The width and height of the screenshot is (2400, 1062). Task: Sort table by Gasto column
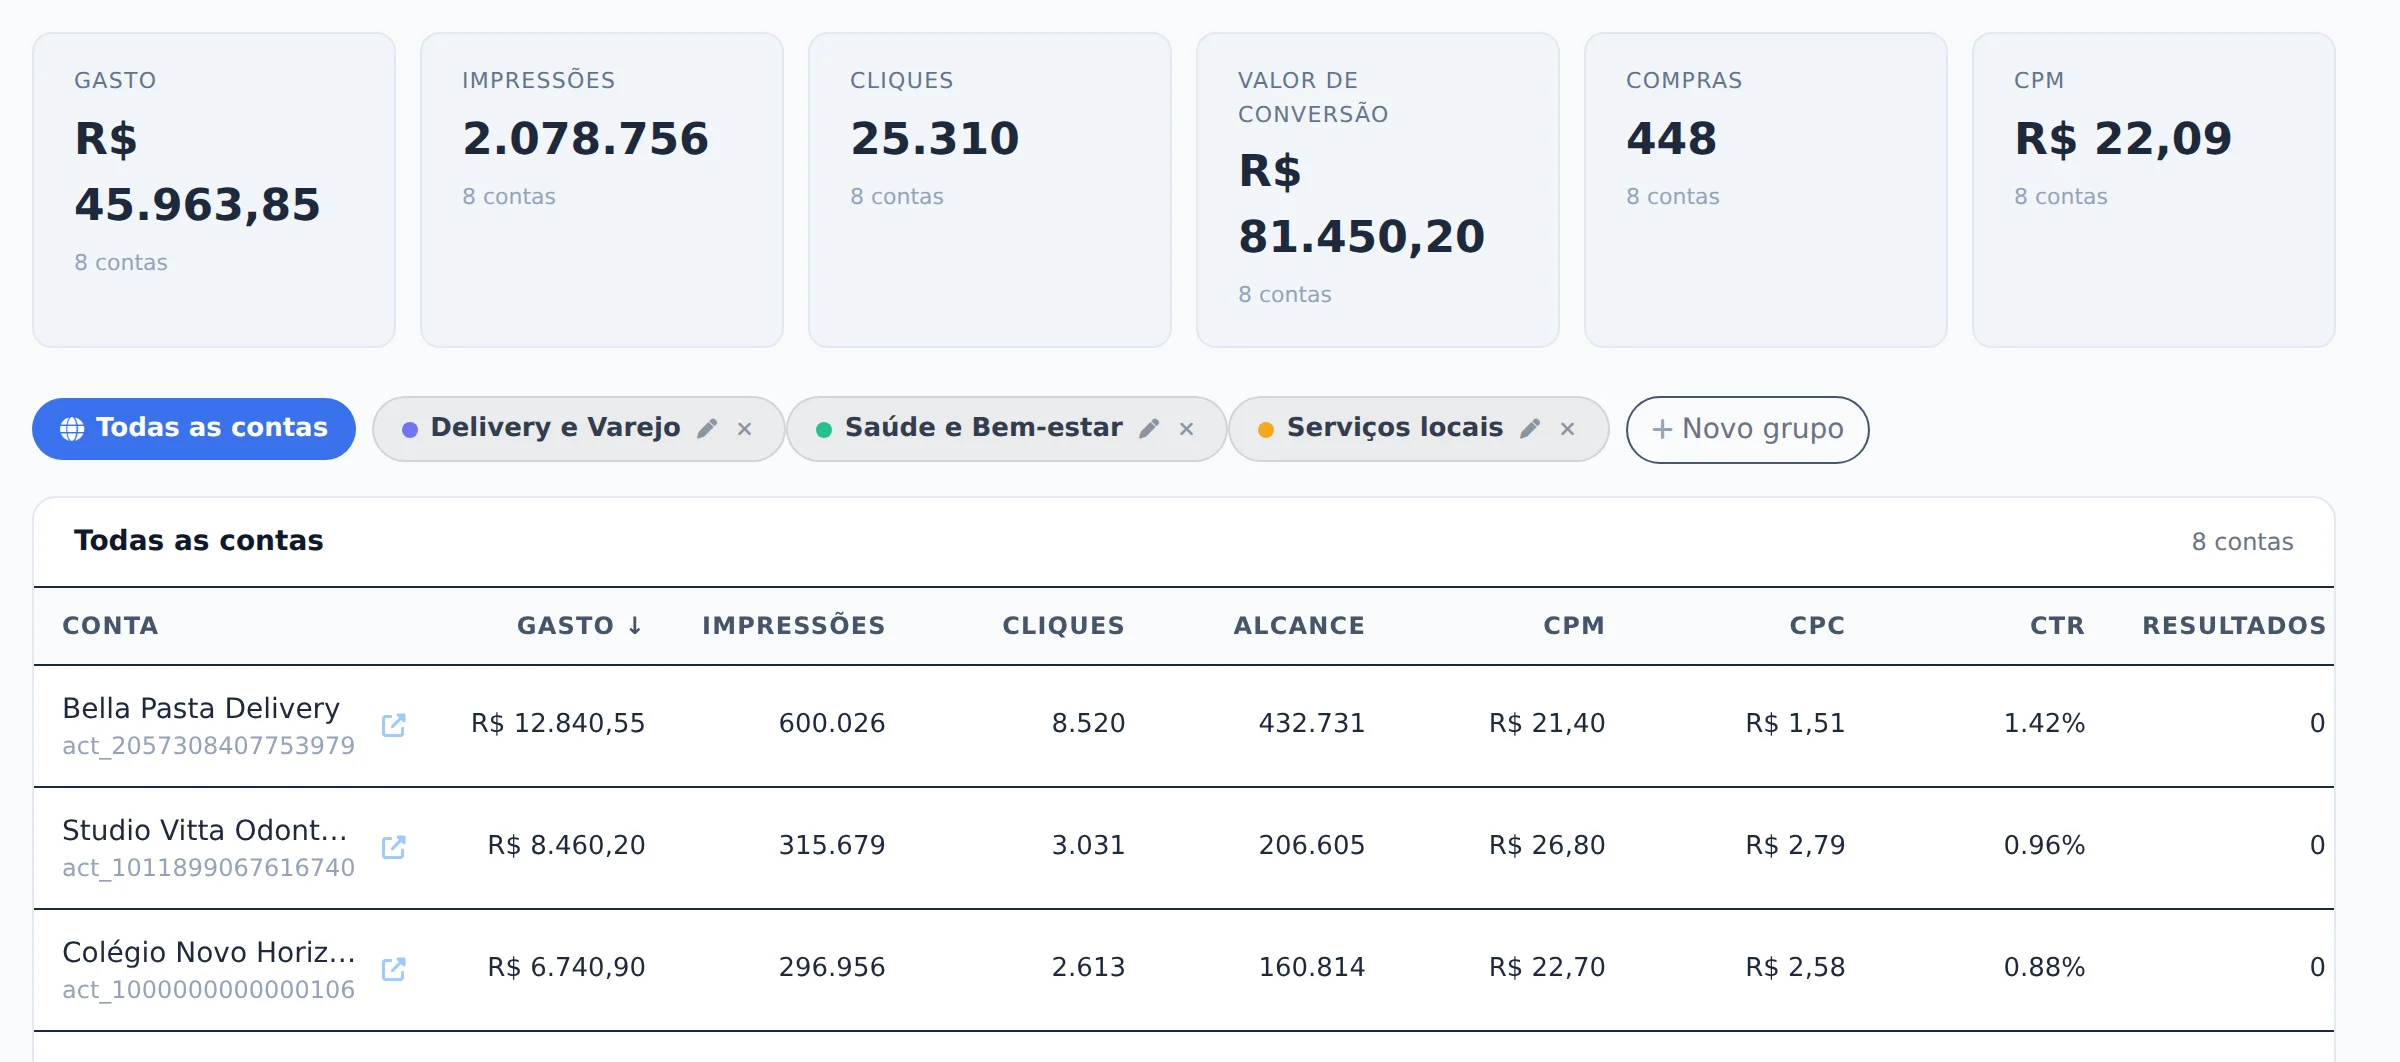coord(580,626)
